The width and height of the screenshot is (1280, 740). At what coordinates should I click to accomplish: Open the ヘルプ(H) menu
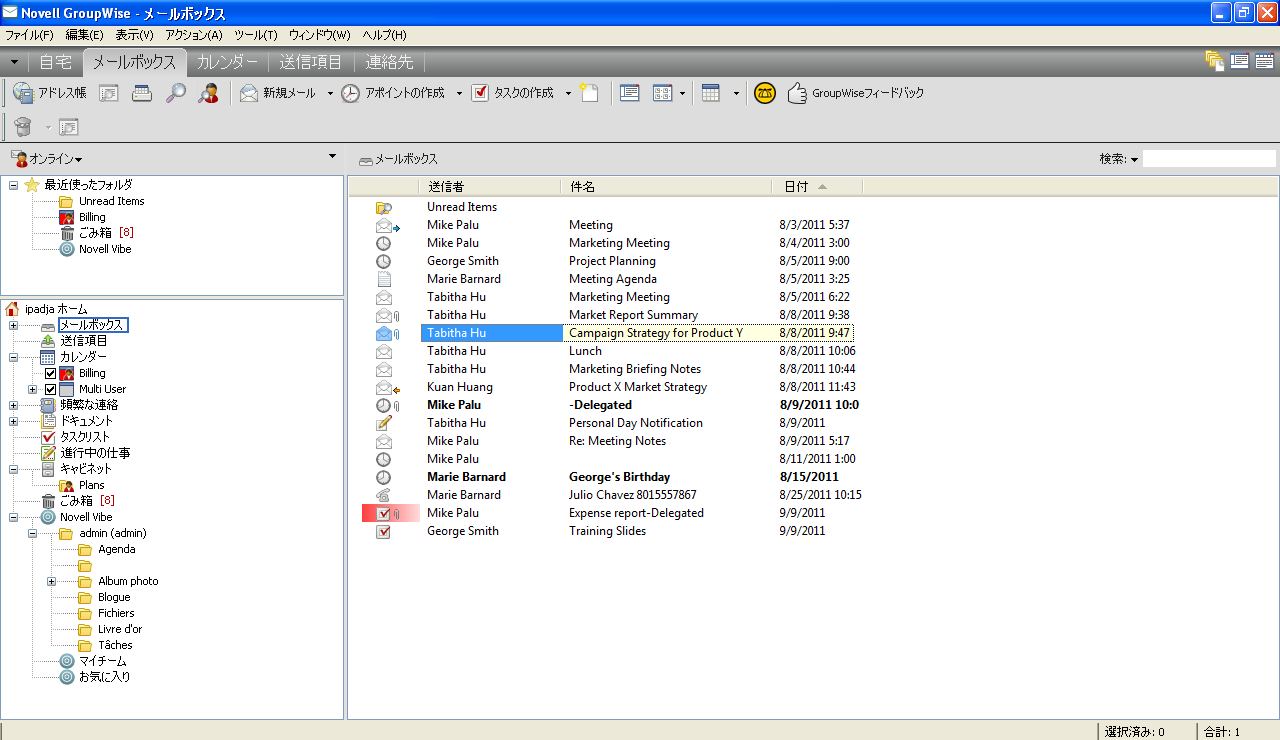tap(384, 35)
